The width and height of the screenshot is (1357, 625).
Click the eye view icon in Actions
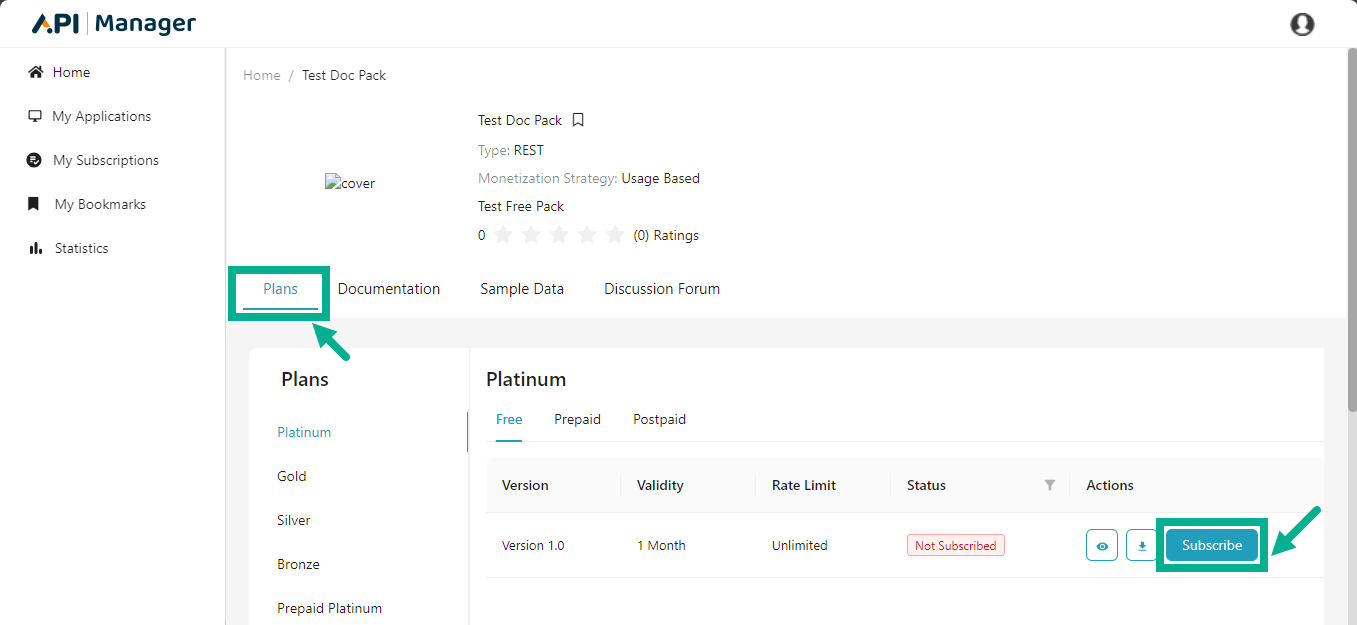tap(1101, 546)
